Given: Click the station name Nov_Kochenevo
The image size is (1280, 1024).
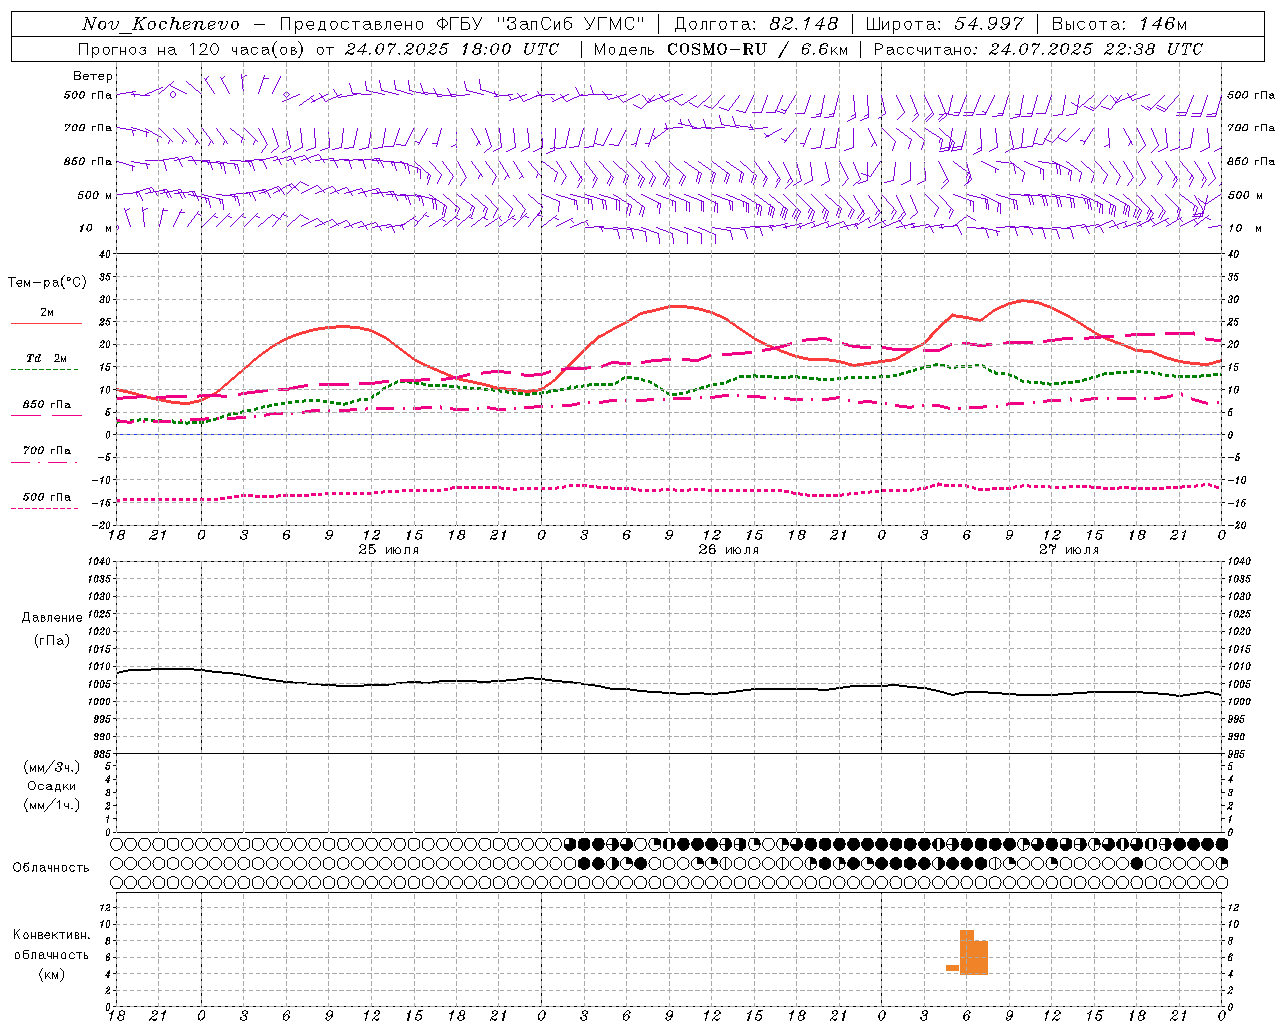Looking at the screenshot, I should point(161,24).
